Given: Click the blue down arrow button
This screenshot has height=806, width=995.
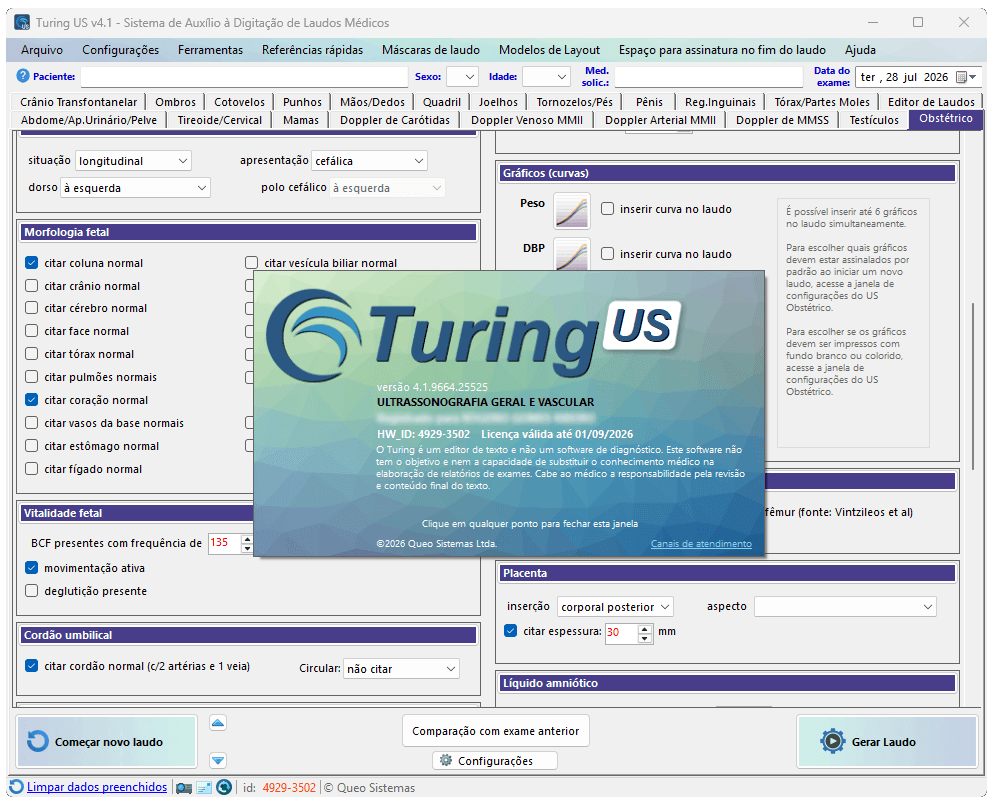Looking at the screenshot, I should tap(218, 760).
